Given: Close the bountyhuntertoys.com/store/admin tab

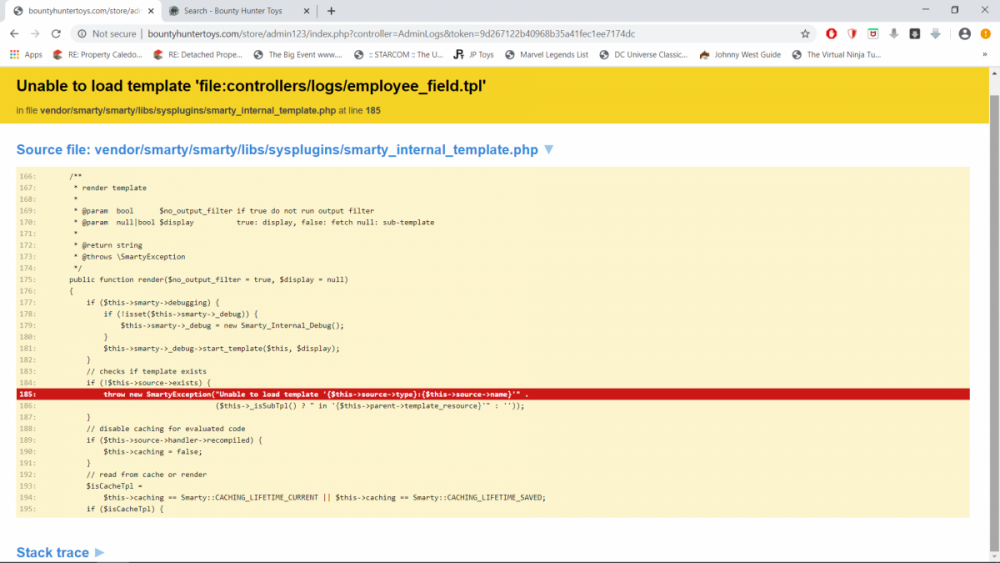Looking at the screenshot, I should click(150, 11).
